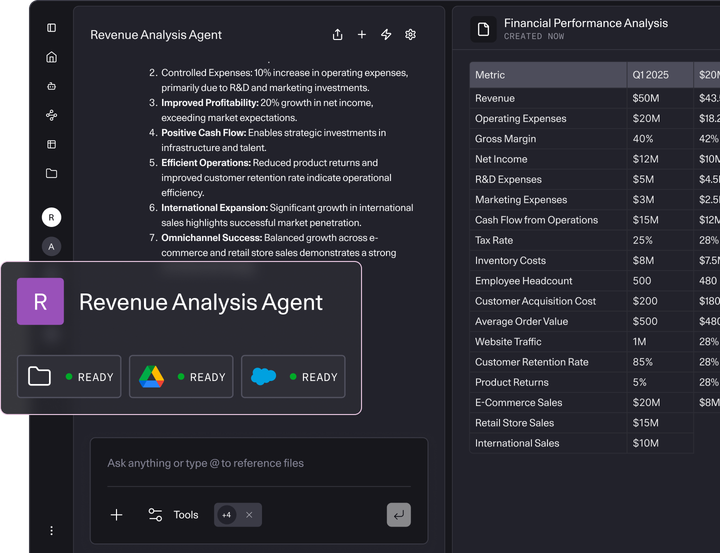Viewport: 720px width, 553px height.
Task: Open the table view sidebar icon
Action: point(51,144)
